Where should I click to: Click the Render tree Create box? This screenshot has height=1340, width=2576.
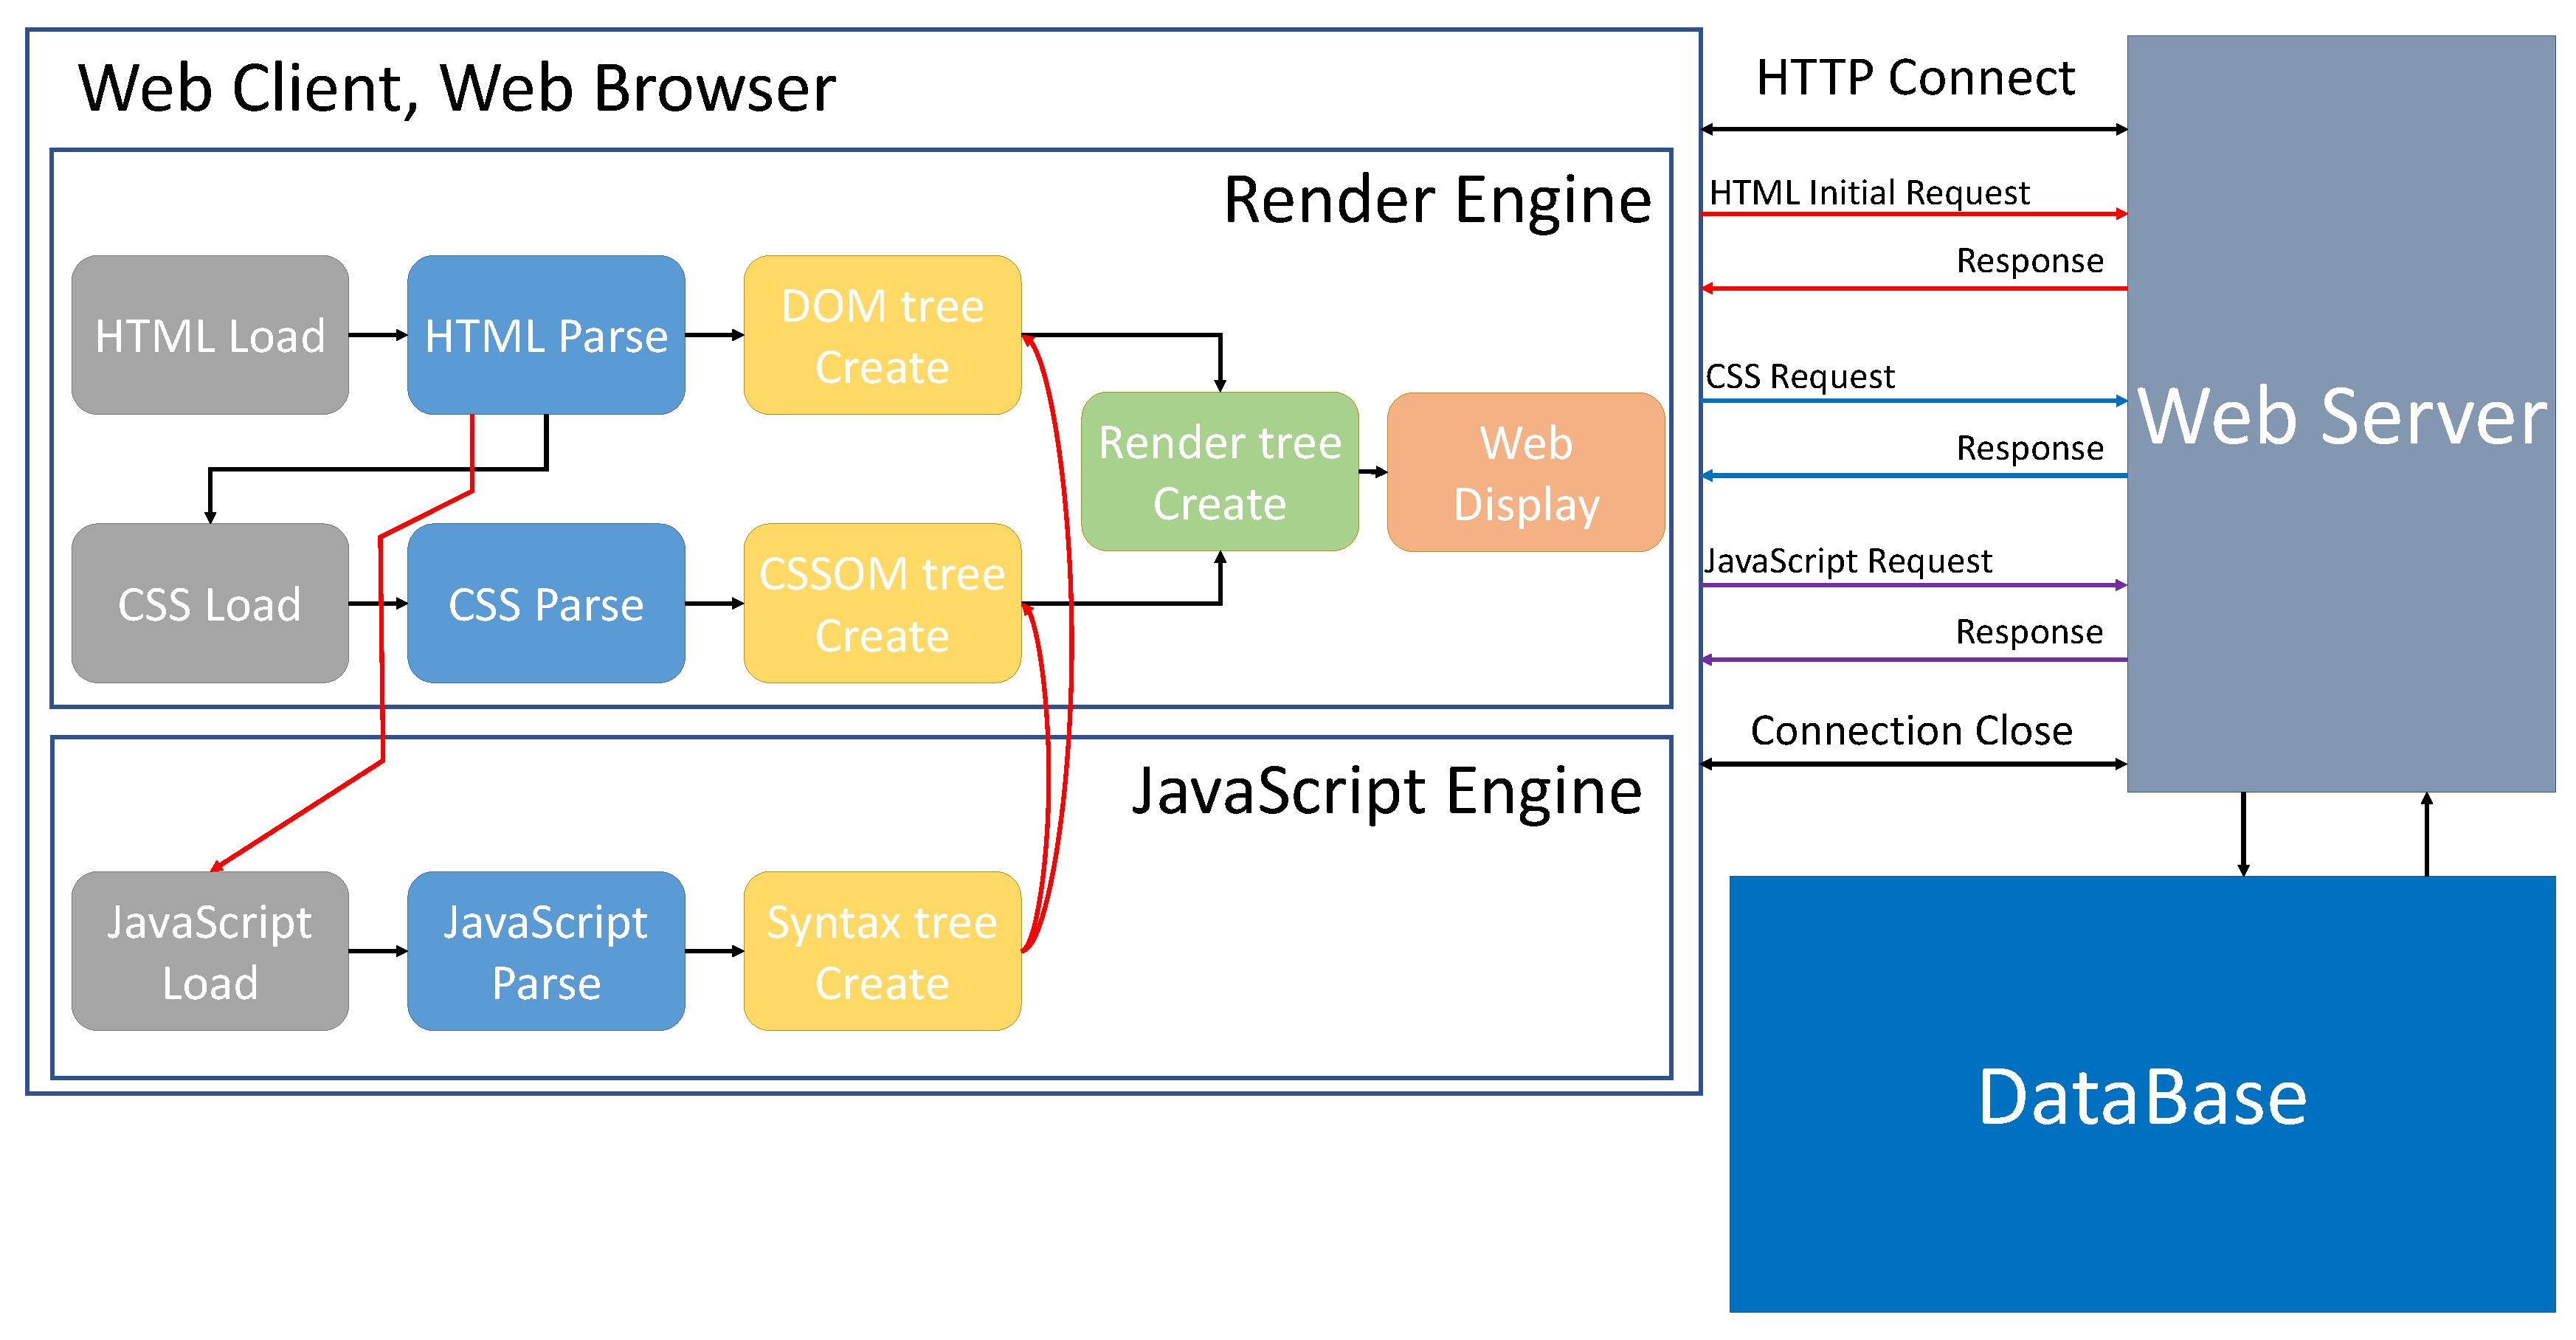1219,471
